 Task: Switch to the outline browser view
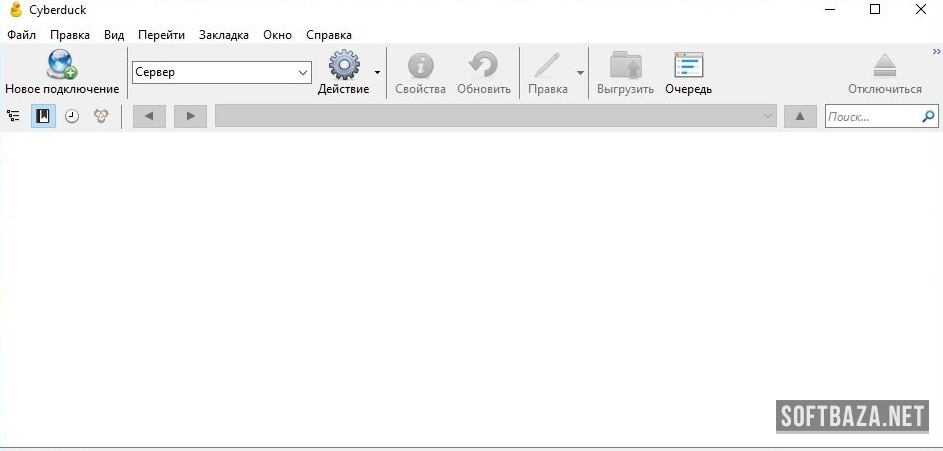tap(14, 116)
